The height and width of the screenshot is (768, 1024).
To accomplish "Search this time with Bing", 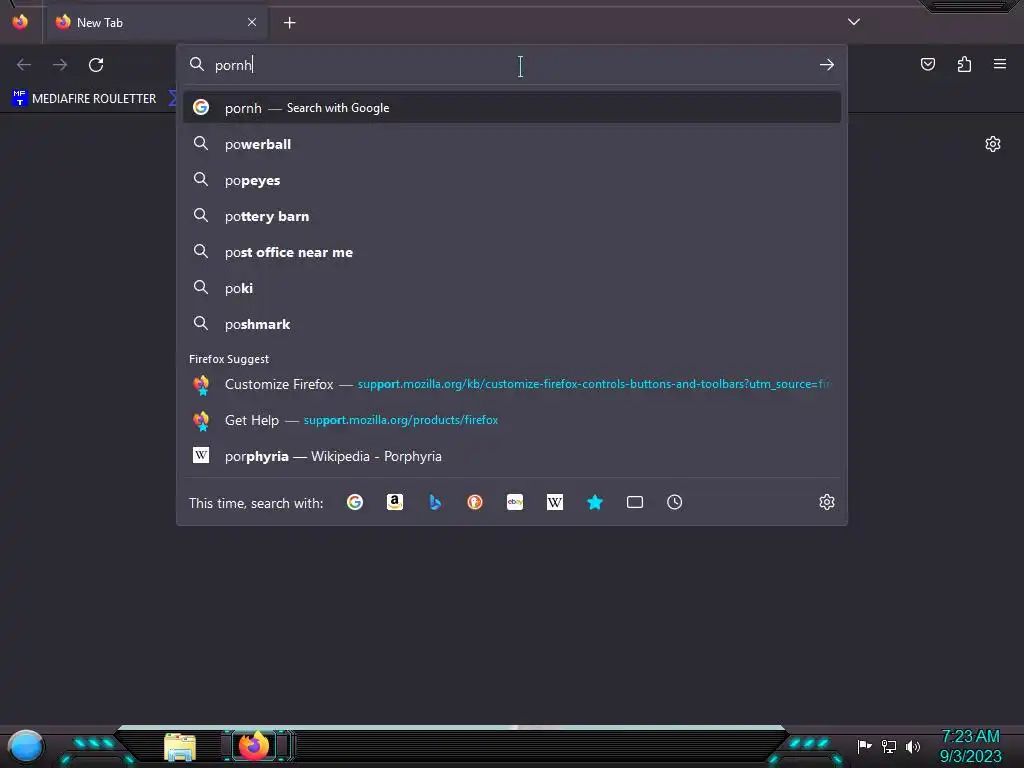I will tap(435, 502).
